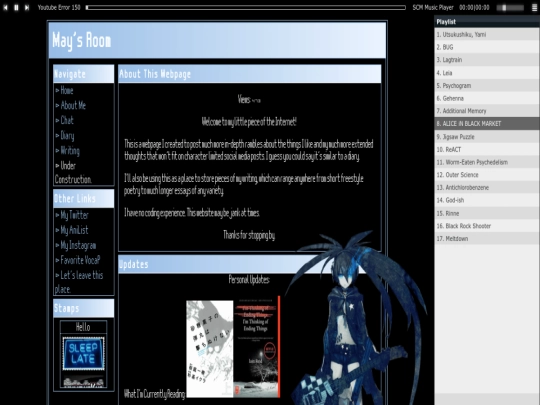Play Utsukushiku, Yami from playlist
540x405 pixels.
[x=487, y=34]
